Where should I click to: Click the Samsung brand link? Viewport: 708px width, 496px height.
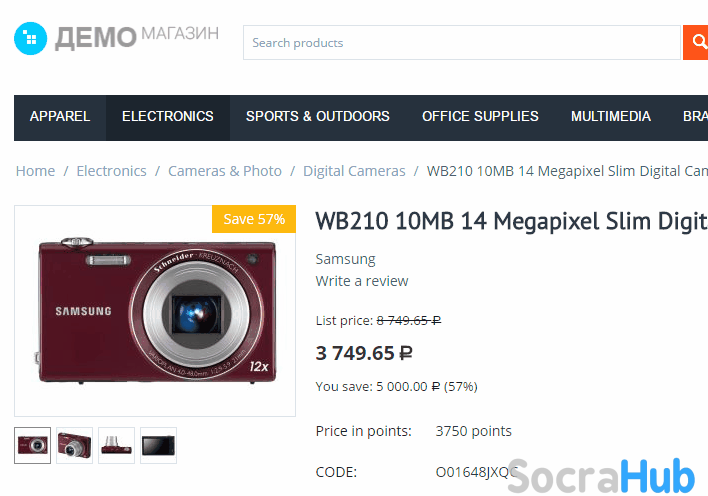(345, 259)
